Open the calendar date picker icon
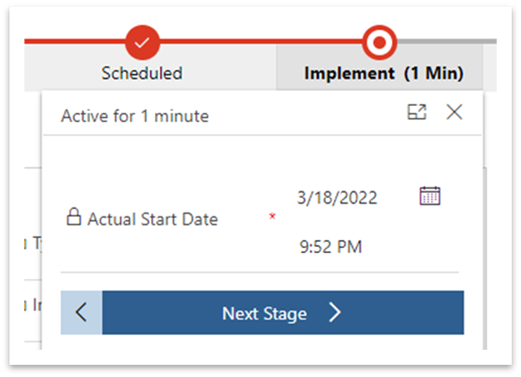521x377 pixels. 430,196
